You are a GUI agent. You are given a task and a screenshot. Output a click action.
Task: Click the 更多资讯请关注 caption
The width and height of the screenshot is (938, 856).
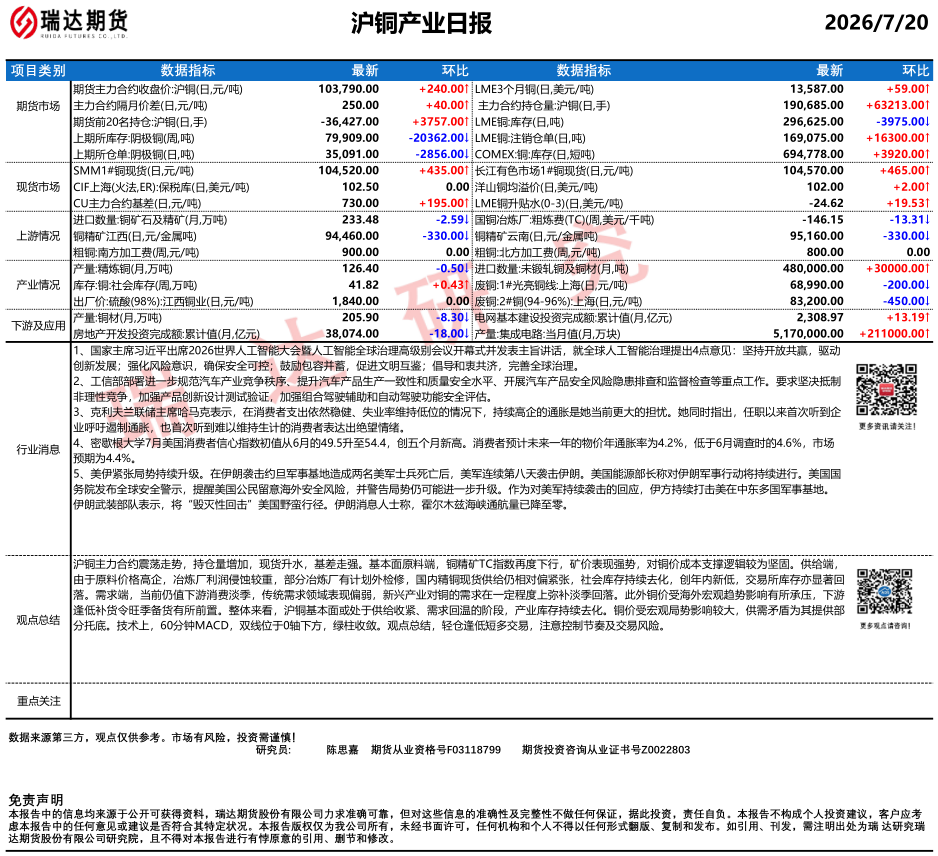[887, 427]
